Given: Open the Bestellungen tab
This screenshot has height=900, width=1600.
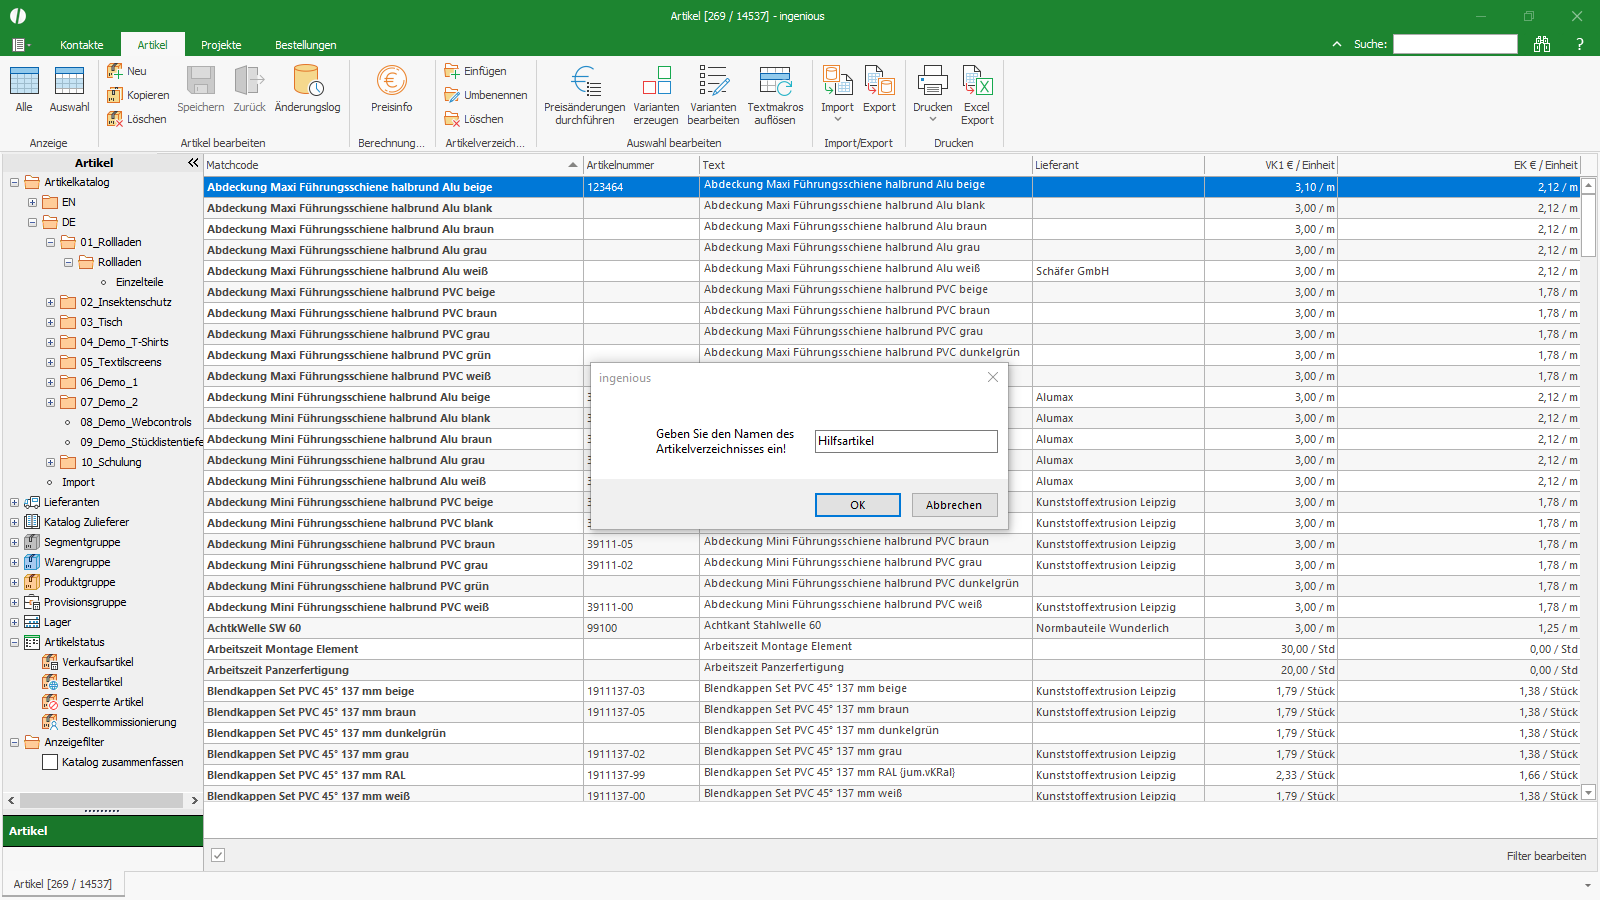Looking at the screenshot, I should 306,45.
